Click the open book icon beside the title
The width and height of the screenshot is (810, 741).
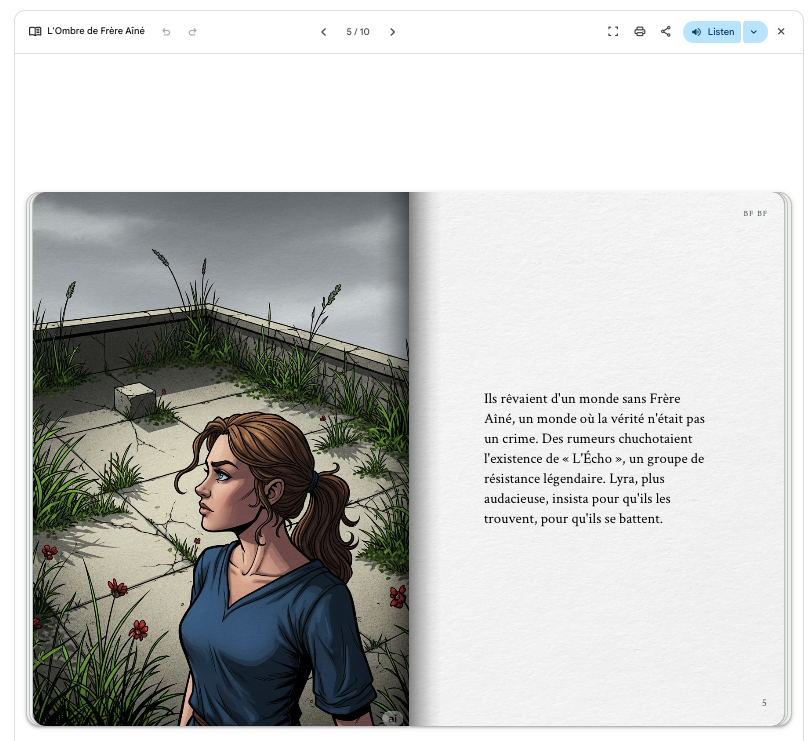point(35,32)
